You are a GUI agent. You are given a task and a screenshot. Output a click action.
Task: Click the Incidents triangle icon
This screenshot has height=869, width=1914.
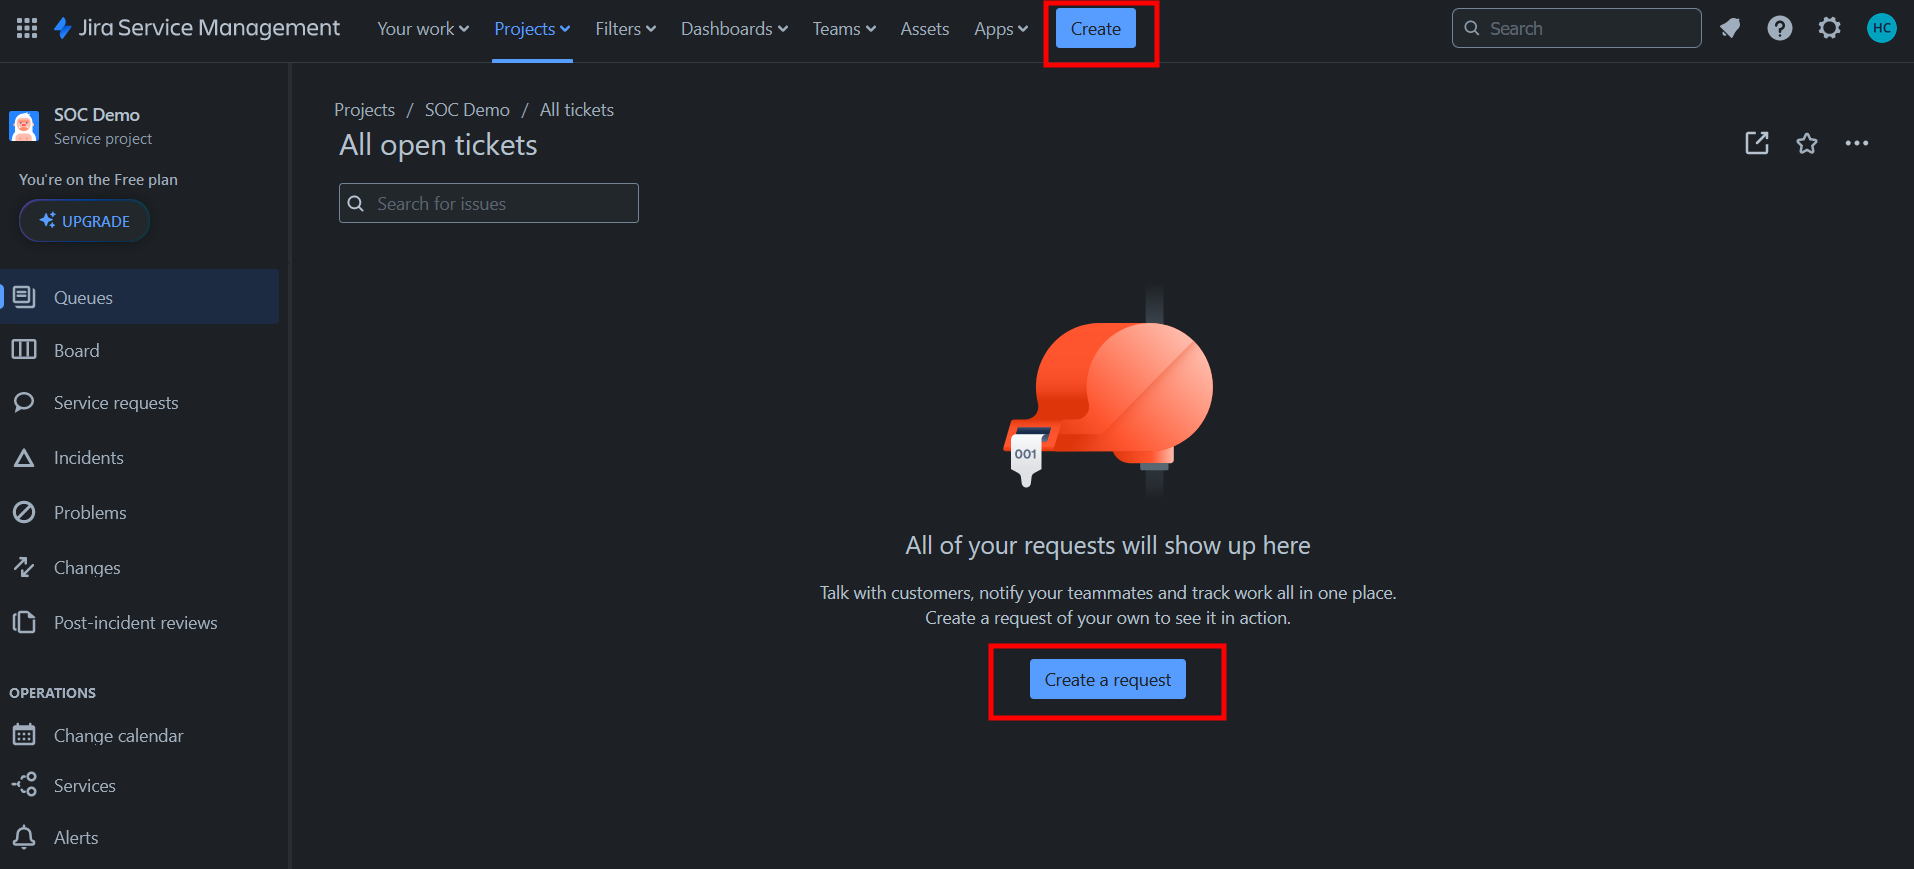point(24,458)
